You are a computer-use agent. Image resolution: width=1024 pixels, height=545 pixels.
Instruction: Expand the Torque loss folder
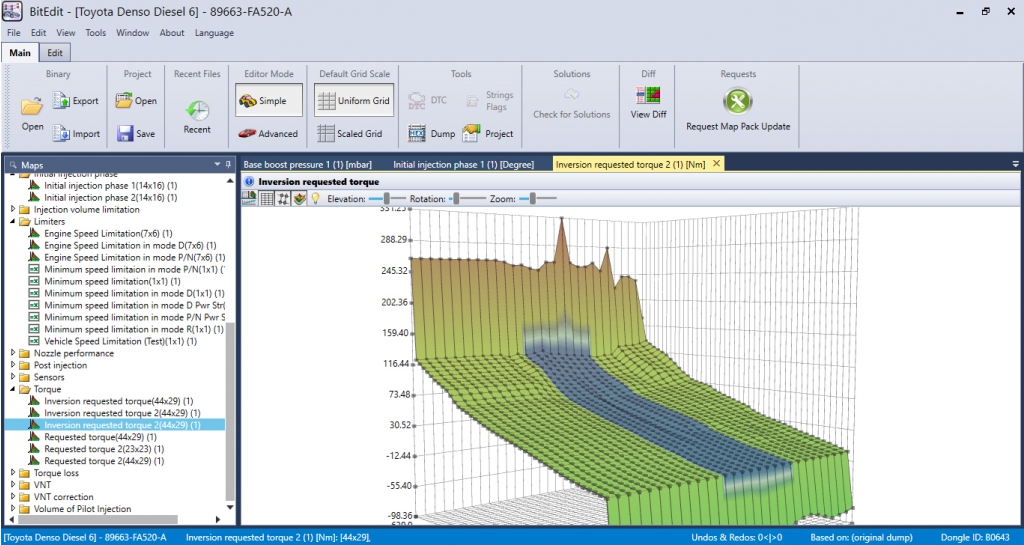pyautogui.click(x=13, y=473)
